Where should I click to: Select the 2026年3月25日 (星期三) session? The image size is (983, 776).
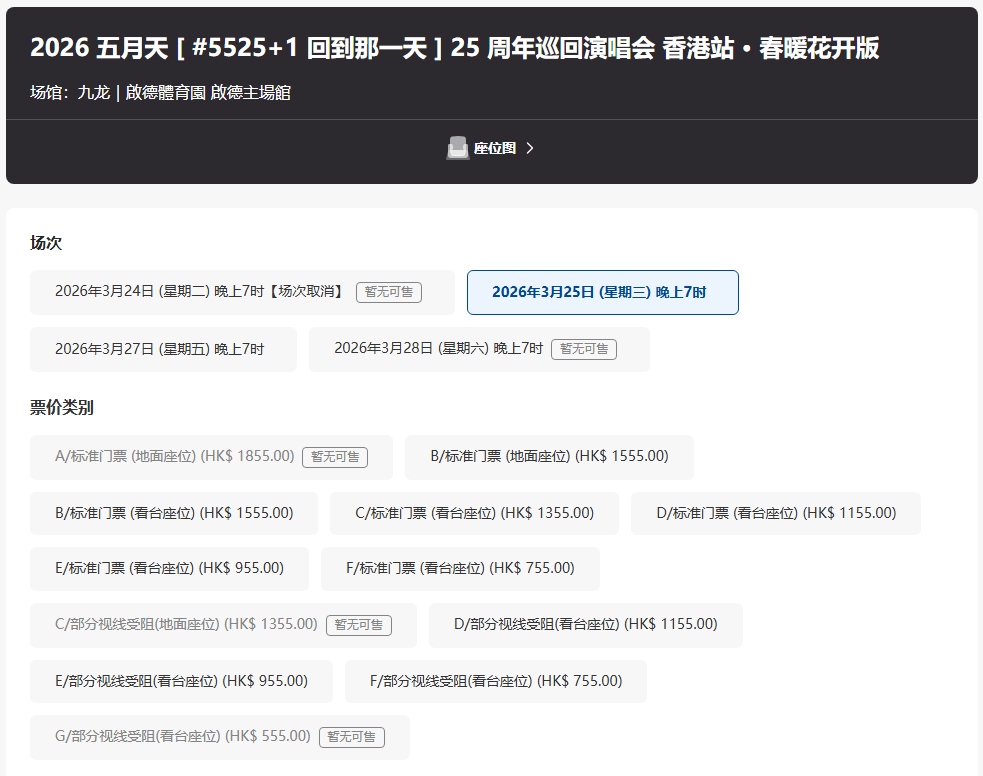602,292
